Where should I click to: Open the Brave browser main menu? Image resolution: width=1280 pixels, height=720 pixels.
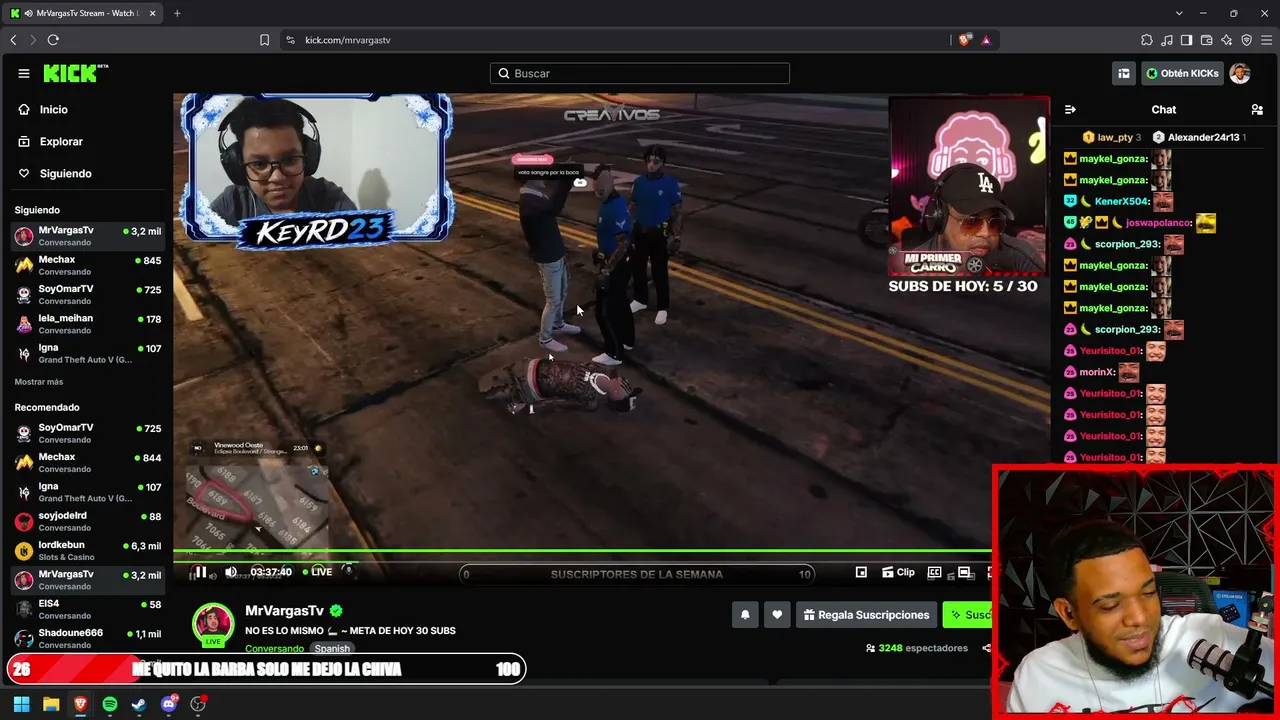coord(1266,40)
